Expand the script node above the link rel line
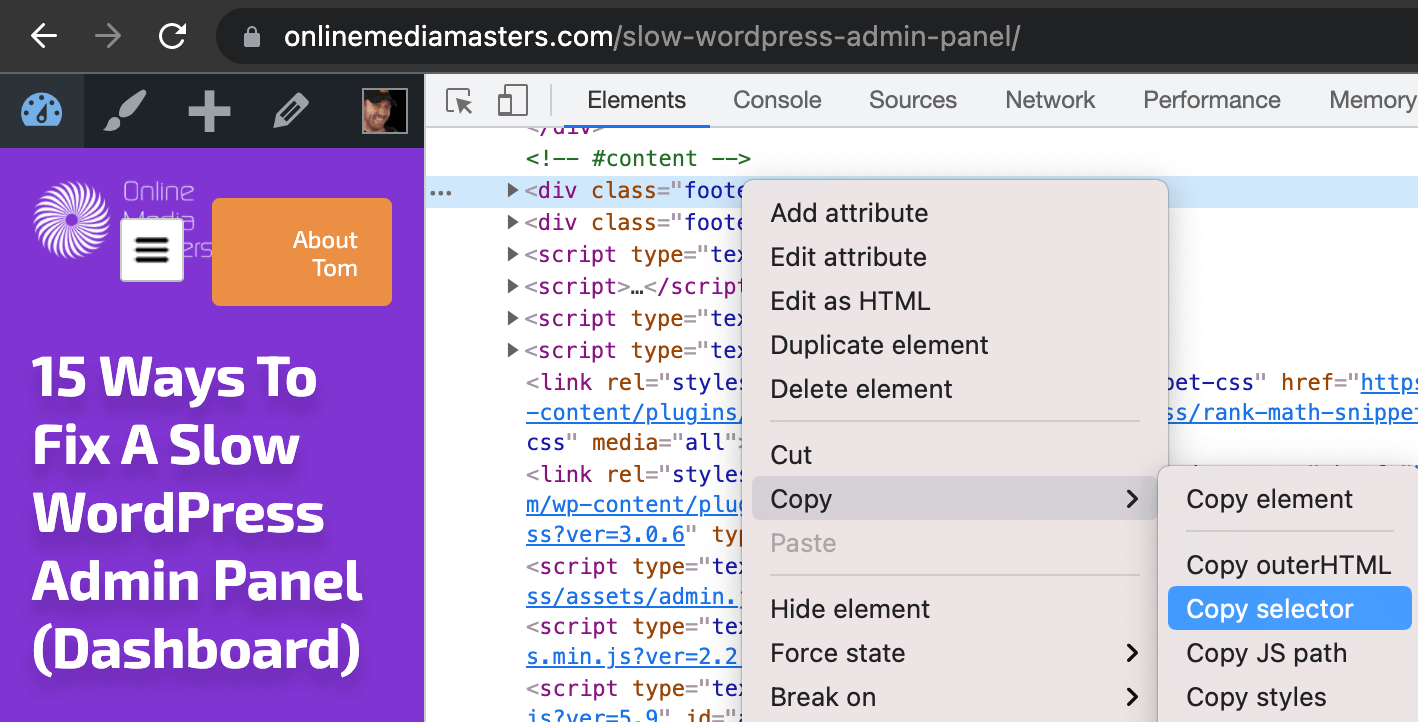The width and height of the screenshot is (1418, 722). 513,350
